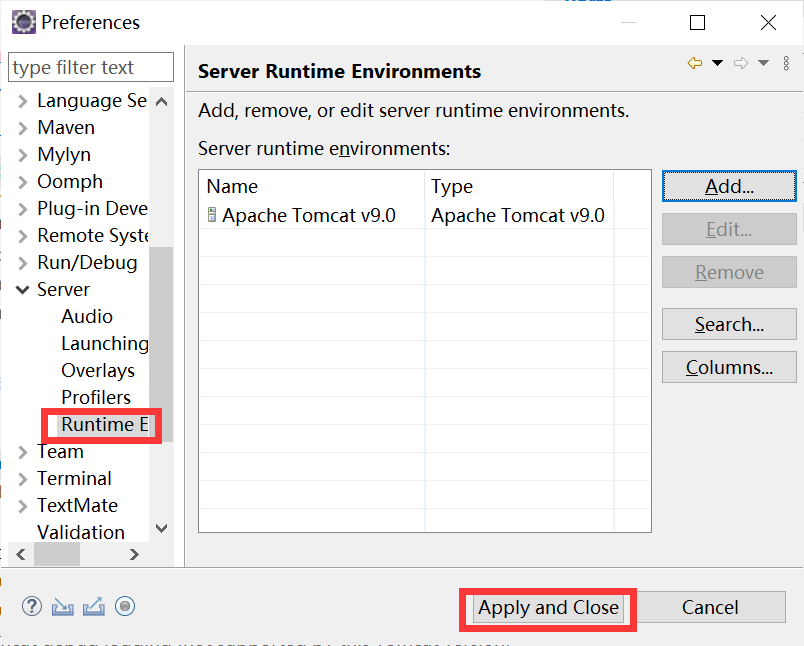Image resolution: width=804 pixels, height=646 pixels.
Task: Open the back history dropdown arrow
Action: (x=717, y=63)
